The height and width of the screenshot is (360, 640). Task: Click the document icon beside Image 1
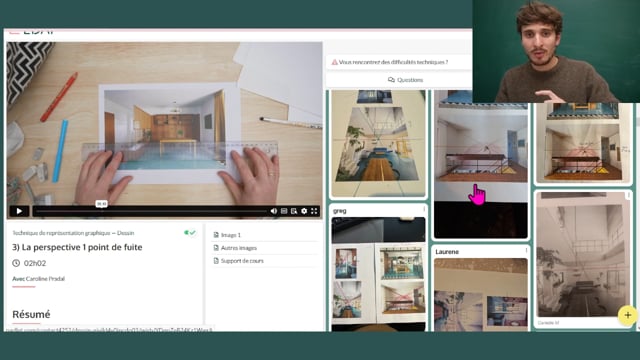(x=216, y=235)
